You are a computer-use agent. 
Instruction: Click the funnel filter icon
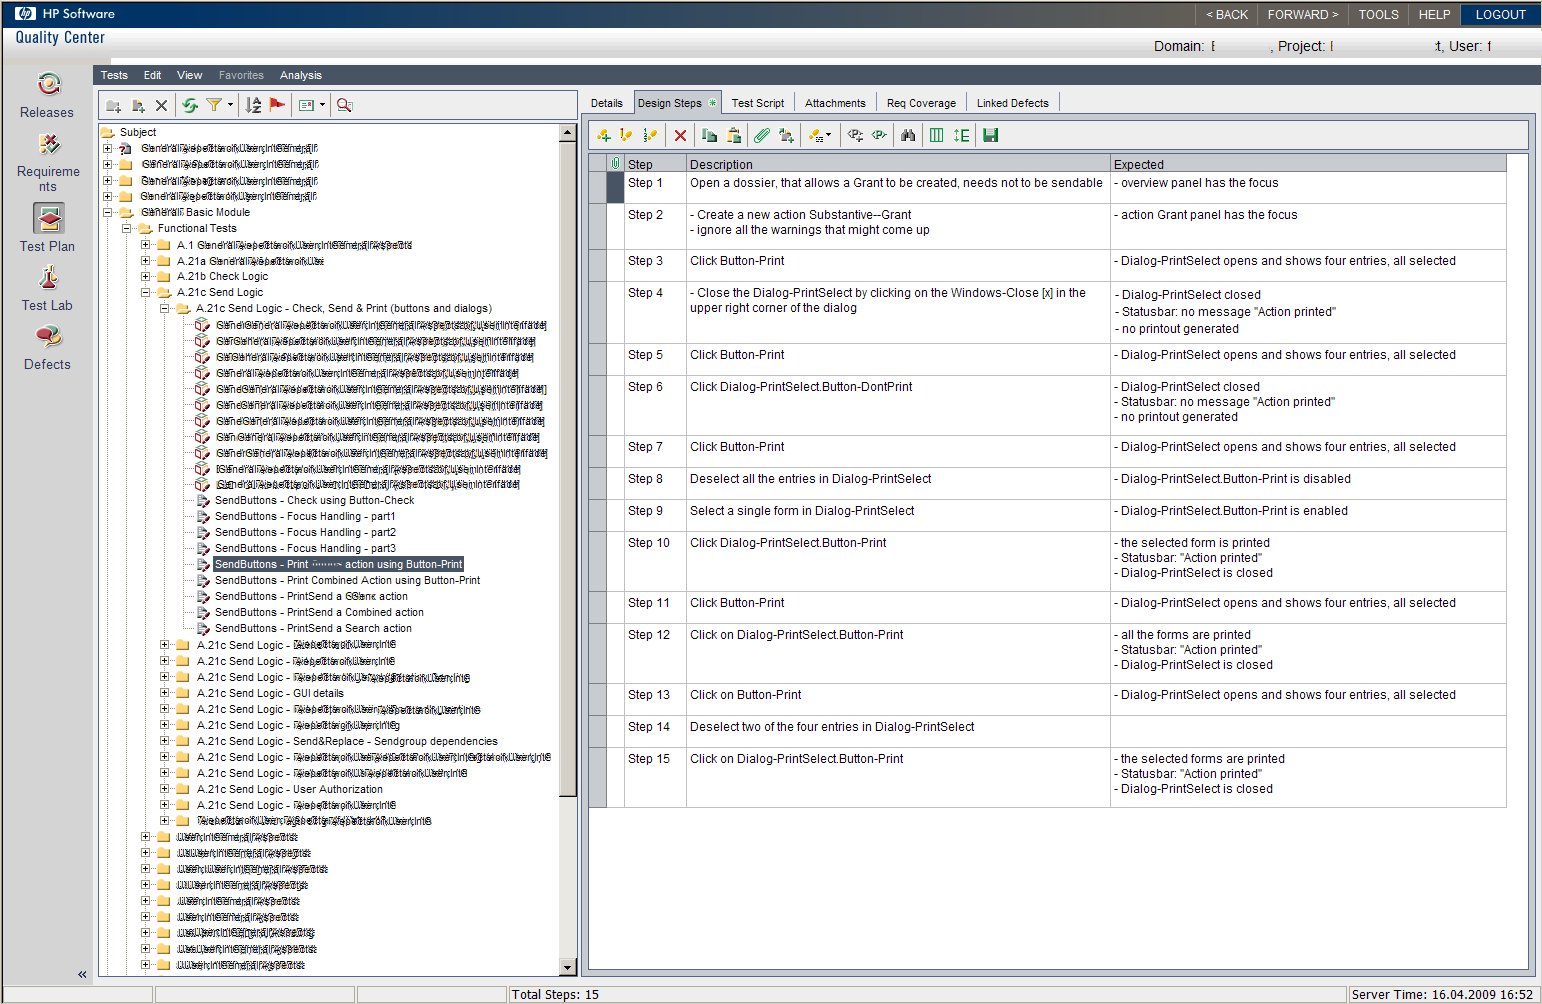[x=213, y=105]
